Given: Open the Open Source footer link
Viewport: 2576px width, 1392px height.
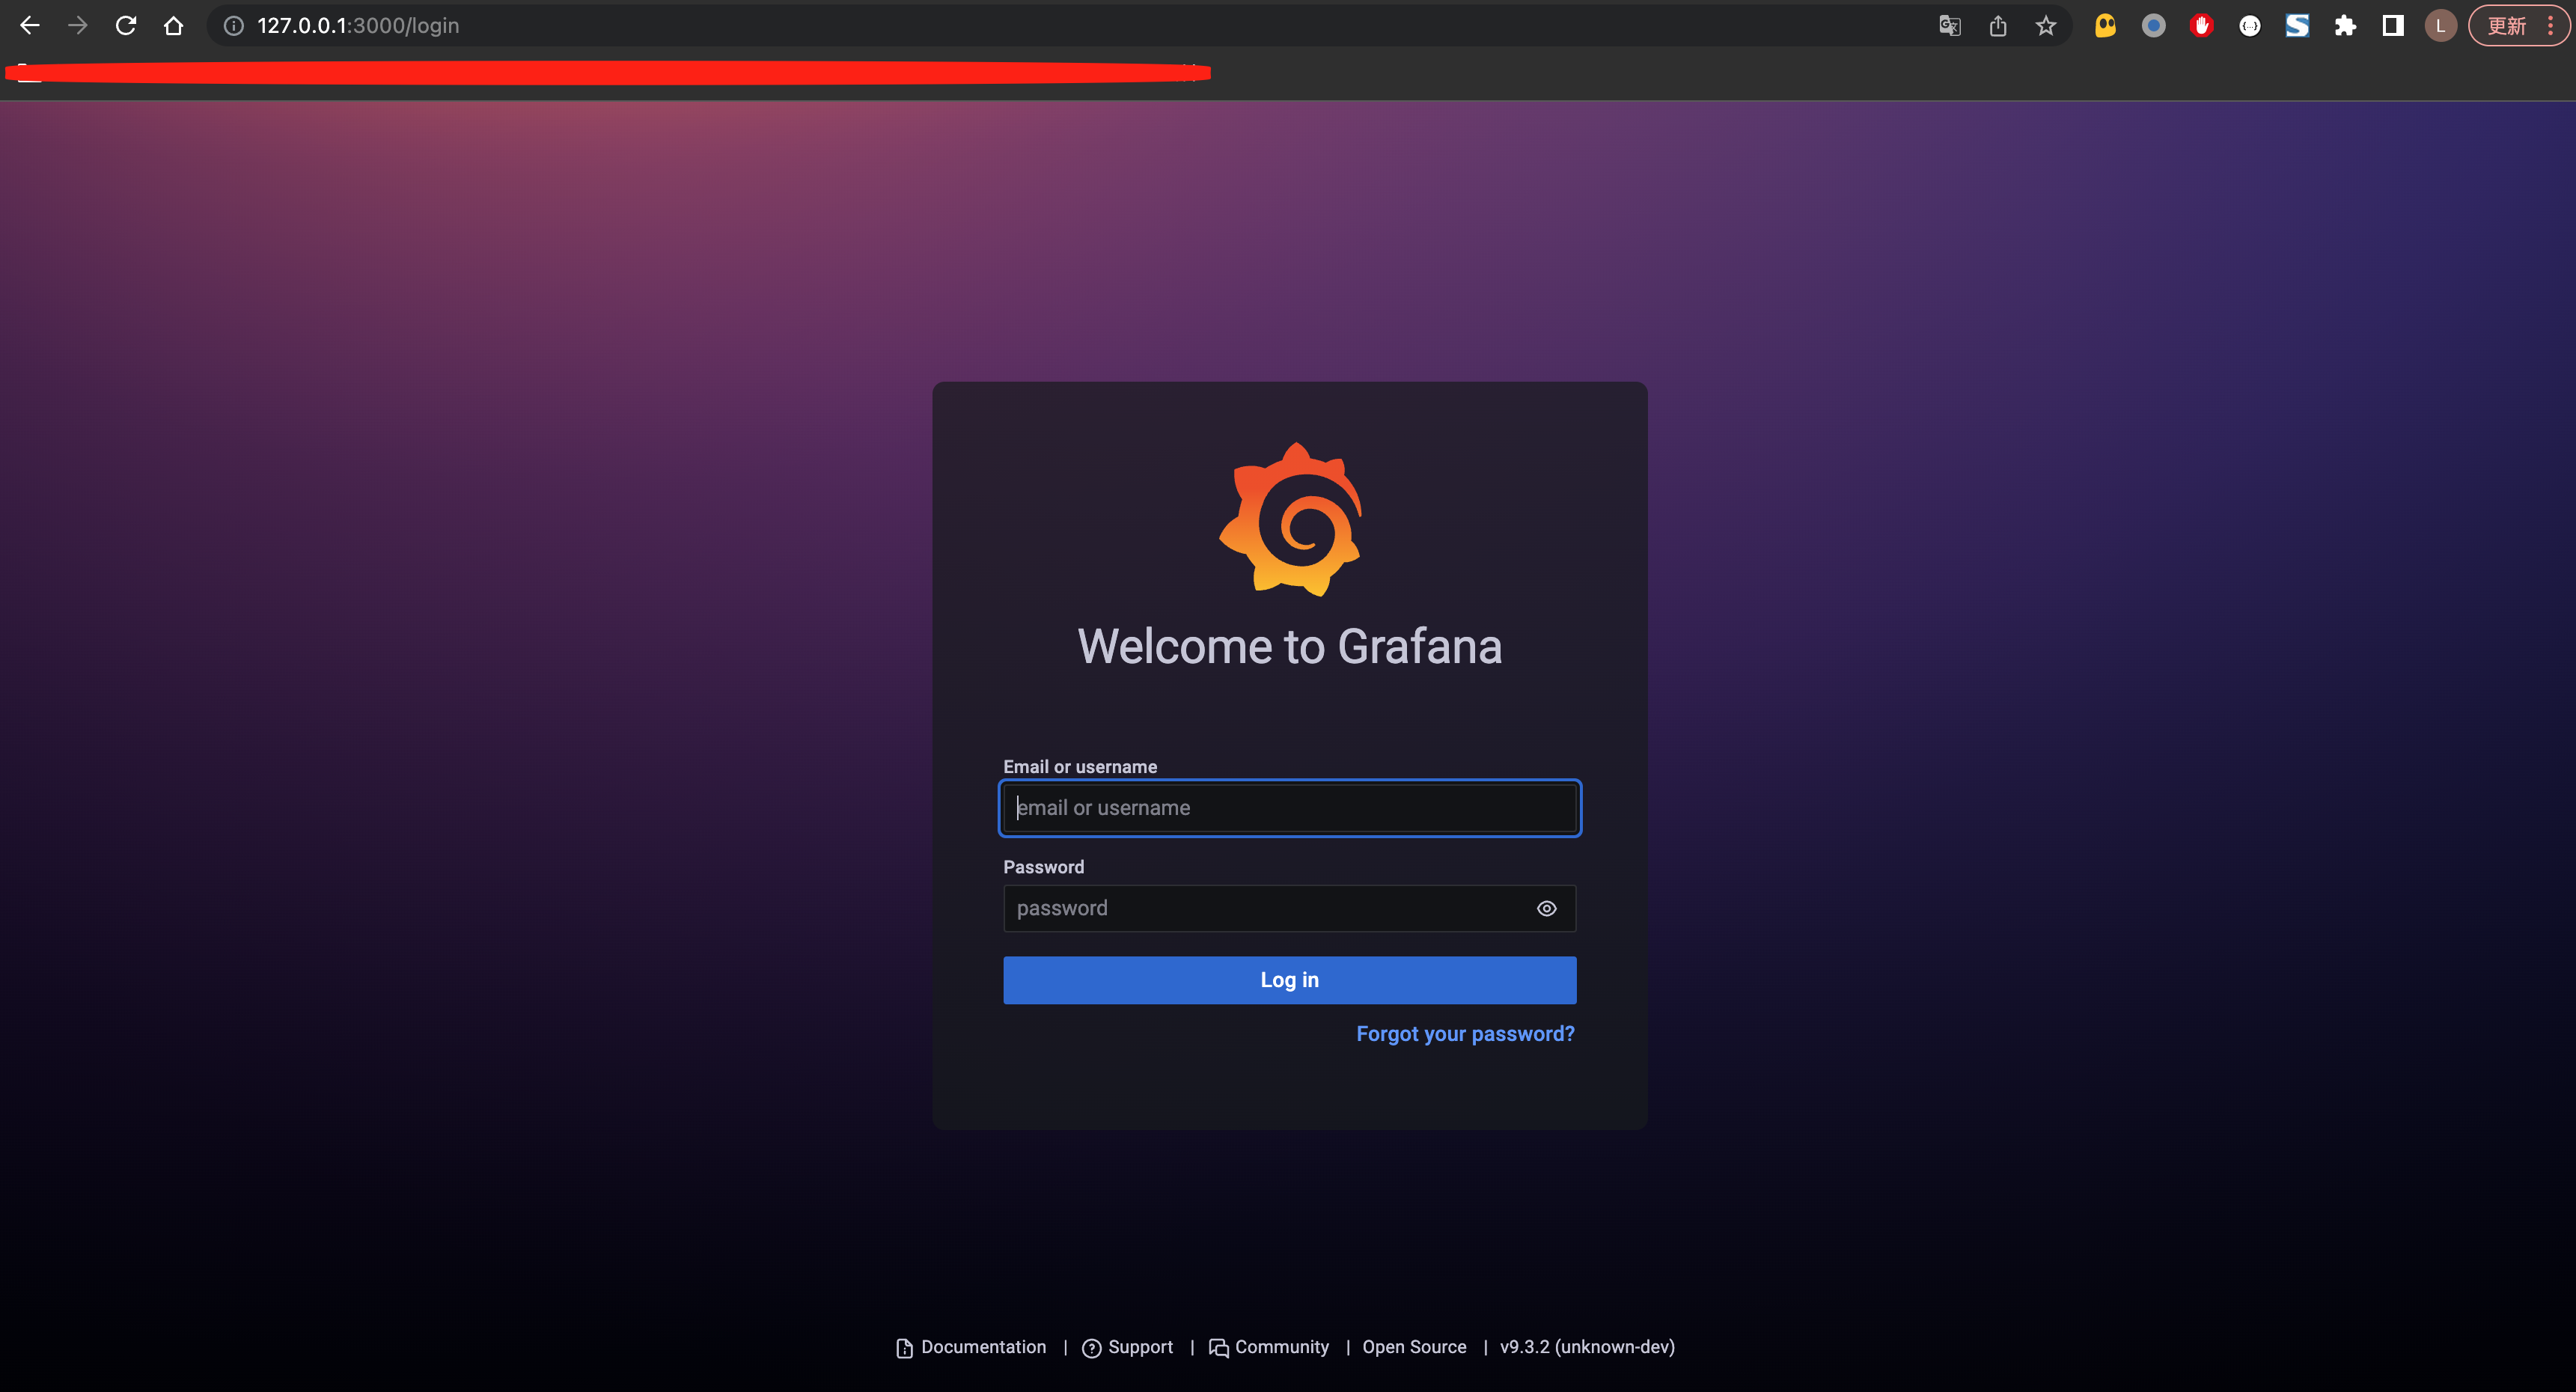Looking at the screenshot, I should pyautogui.click(x=1414, y=1347).
